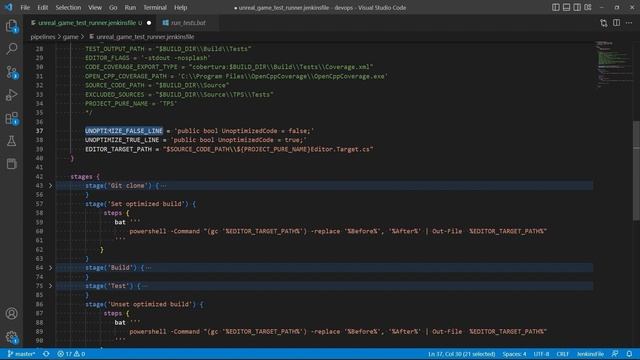Open the Run and Debug view
The image size is (640, 360).
tap(11, 95)
